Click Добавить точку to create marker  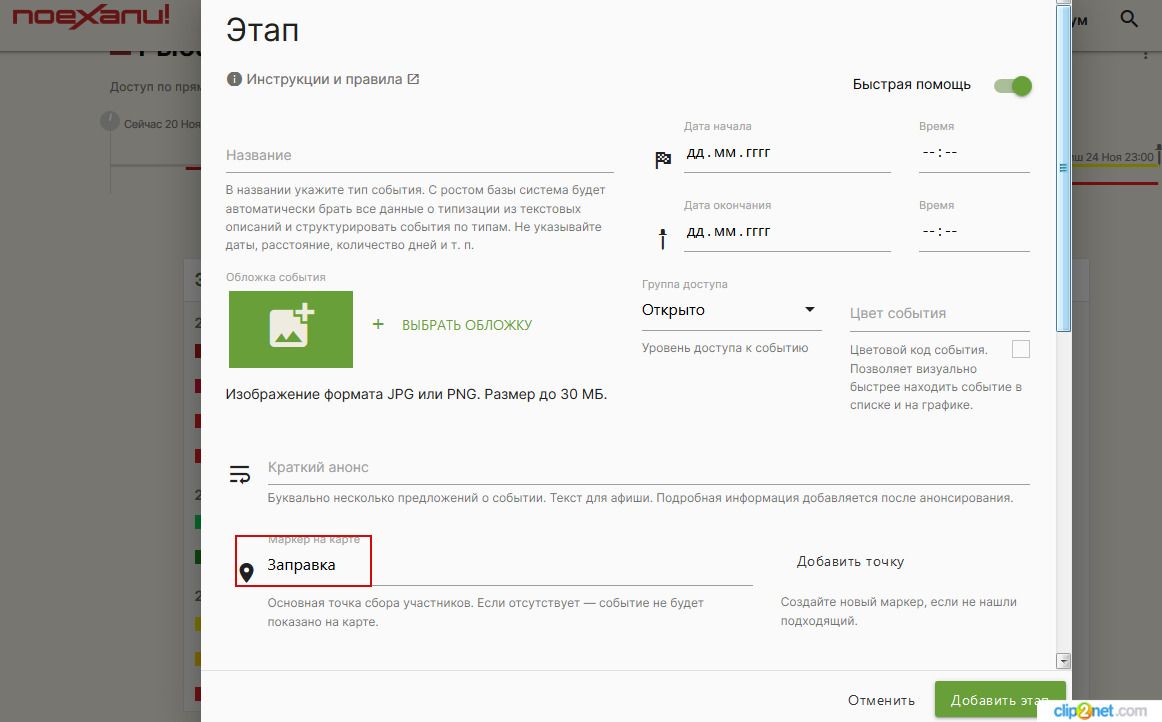850,562
